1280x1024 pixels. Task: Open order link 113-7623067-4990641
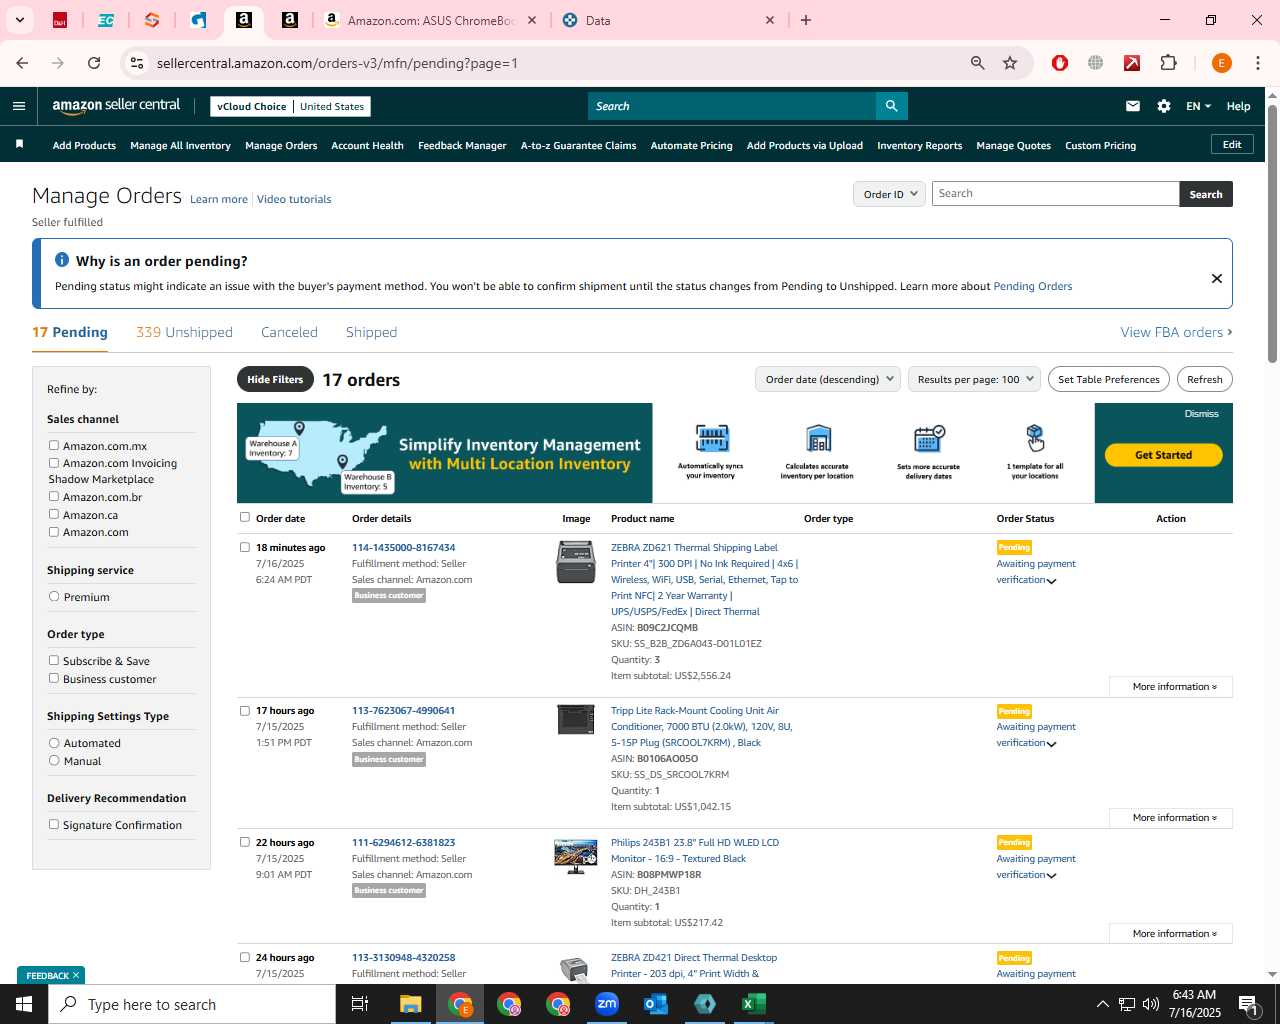click(403, 711)
